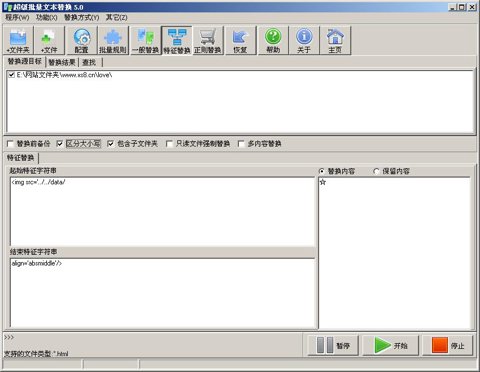Open the 程序(W) menu

(17, 17)
